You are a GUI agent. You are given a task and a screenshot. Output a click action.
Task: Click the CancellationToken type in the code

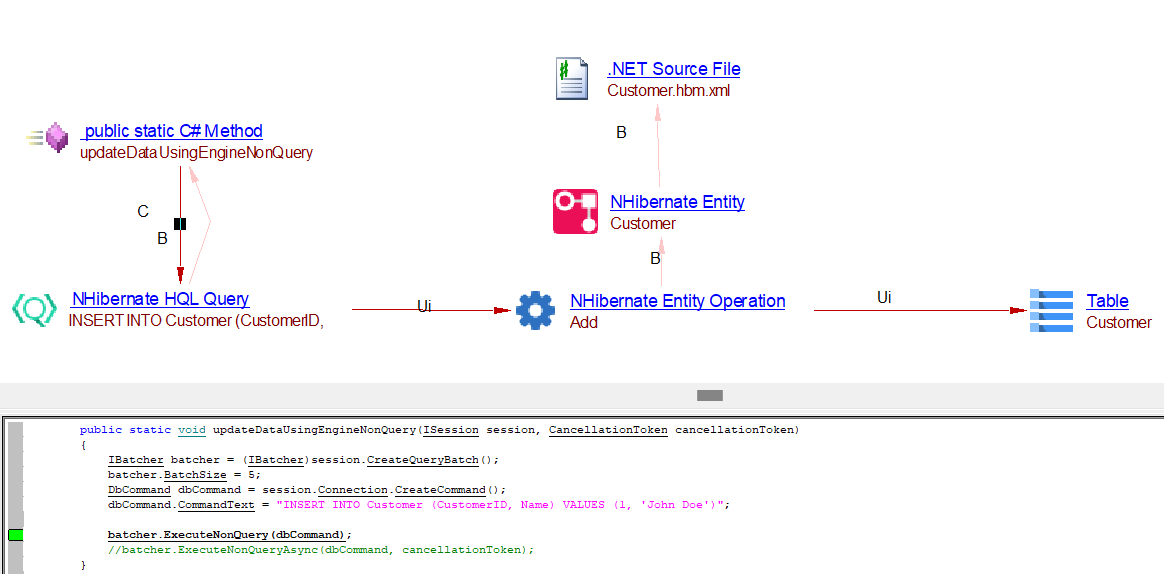point(608,430)
